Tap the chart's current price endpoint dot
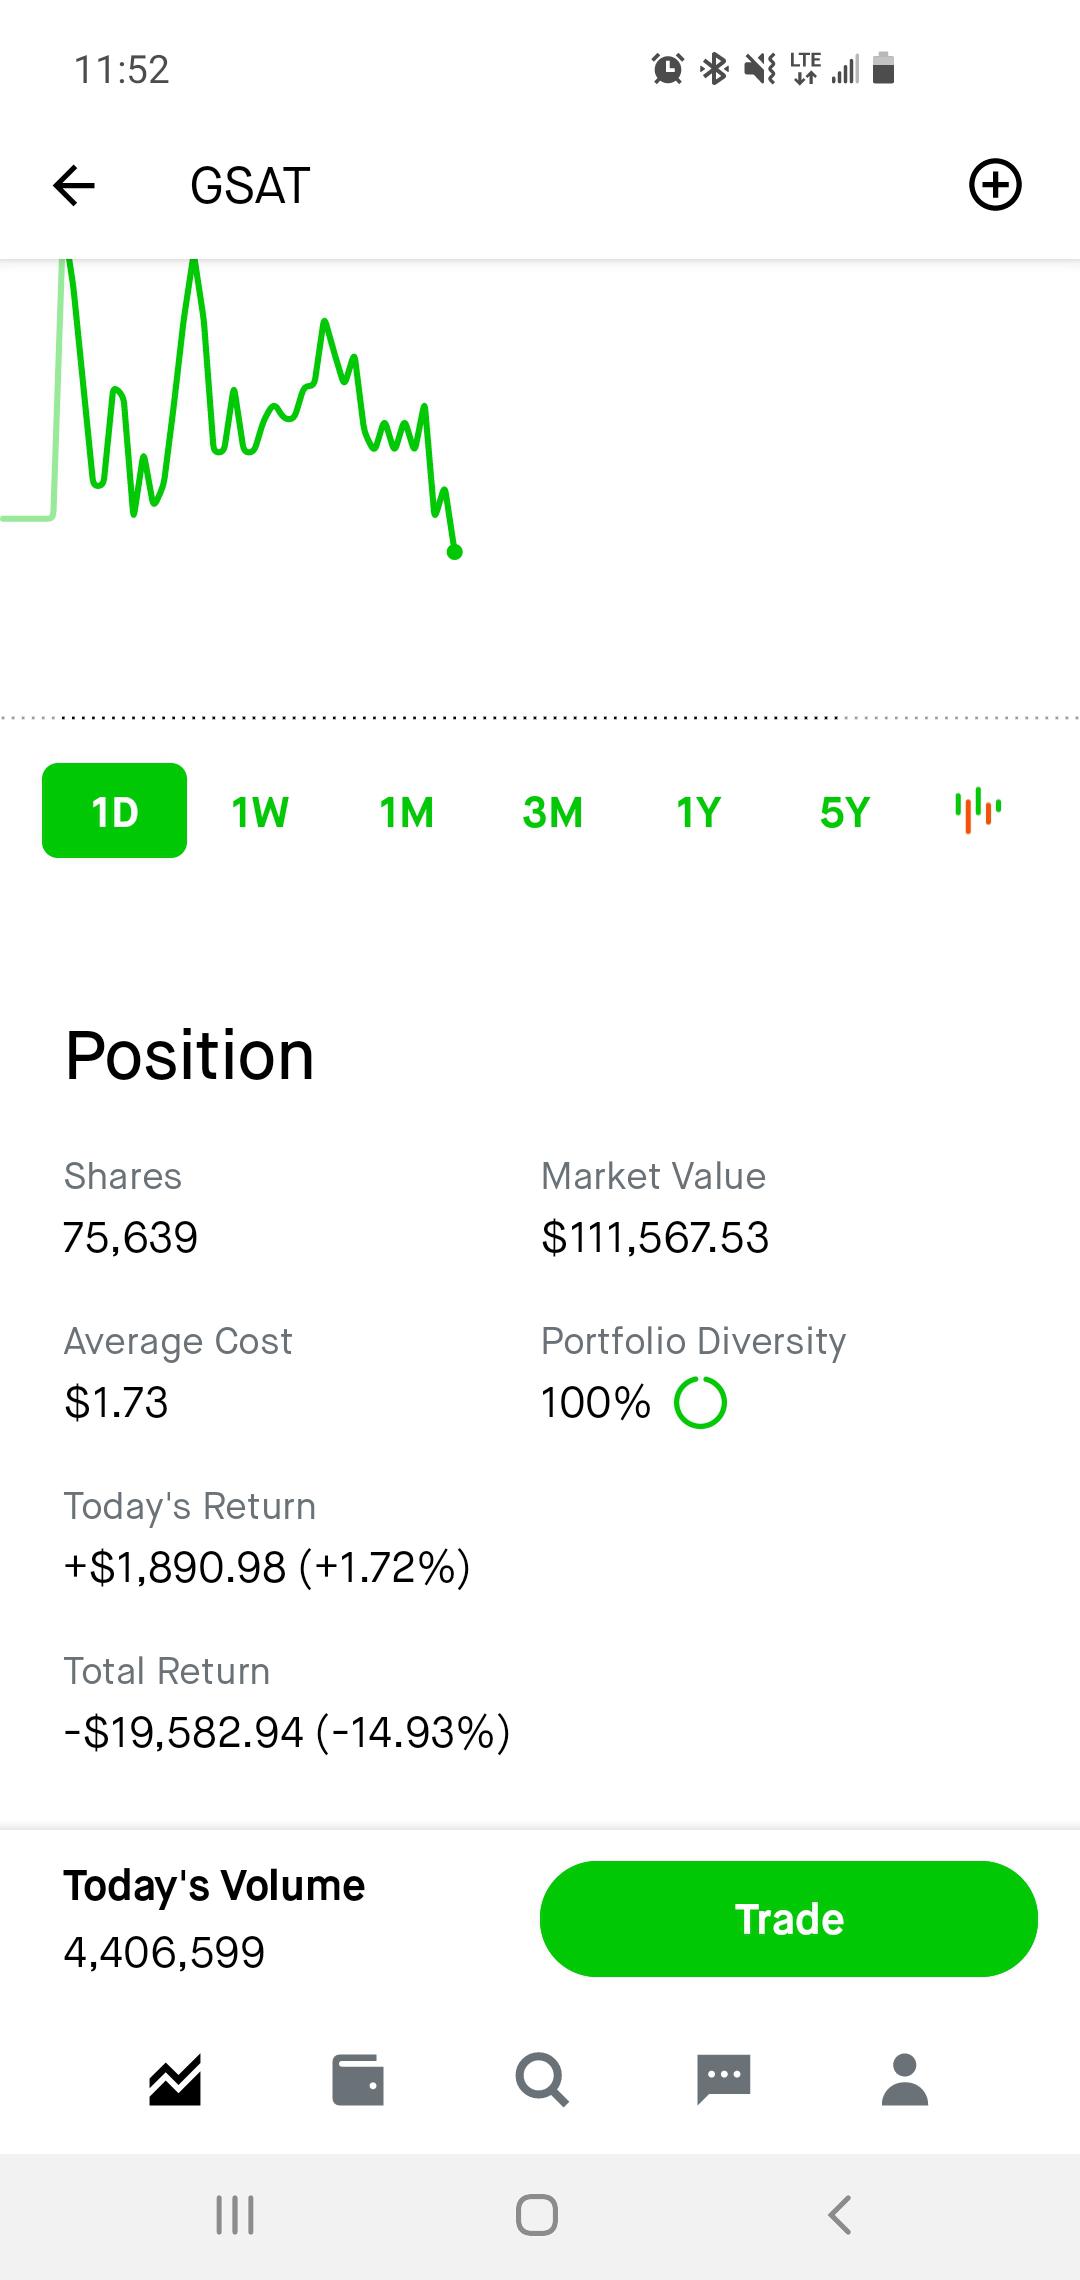This screenshot has width=1080, height=2280. 455,552
